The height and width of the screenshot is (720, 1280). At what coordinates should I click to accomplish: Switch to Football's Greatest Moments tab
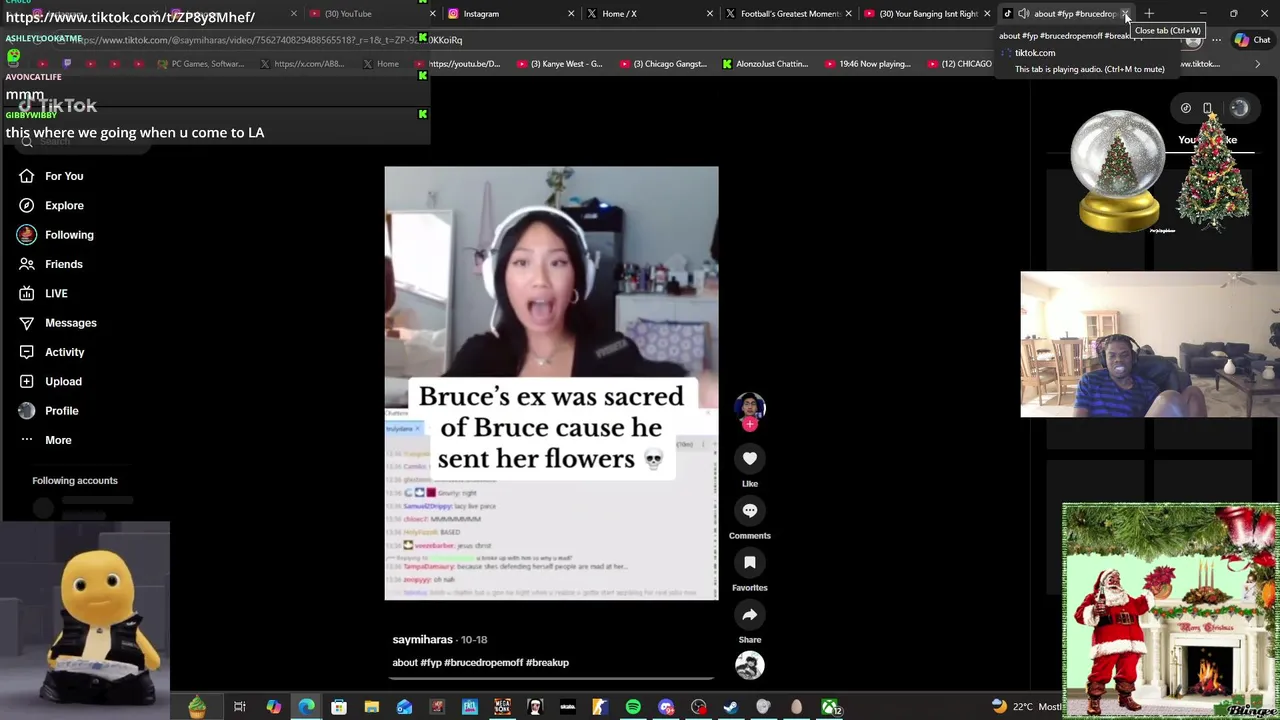pos(789,14)
